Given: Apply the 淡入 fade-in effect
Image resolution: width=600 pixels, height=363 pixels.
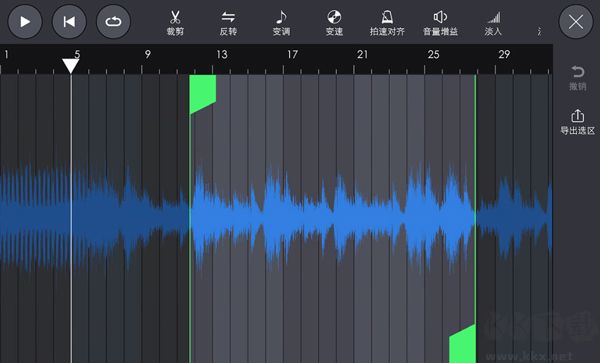Looking at the screenshot, I should tap(493, 23).
